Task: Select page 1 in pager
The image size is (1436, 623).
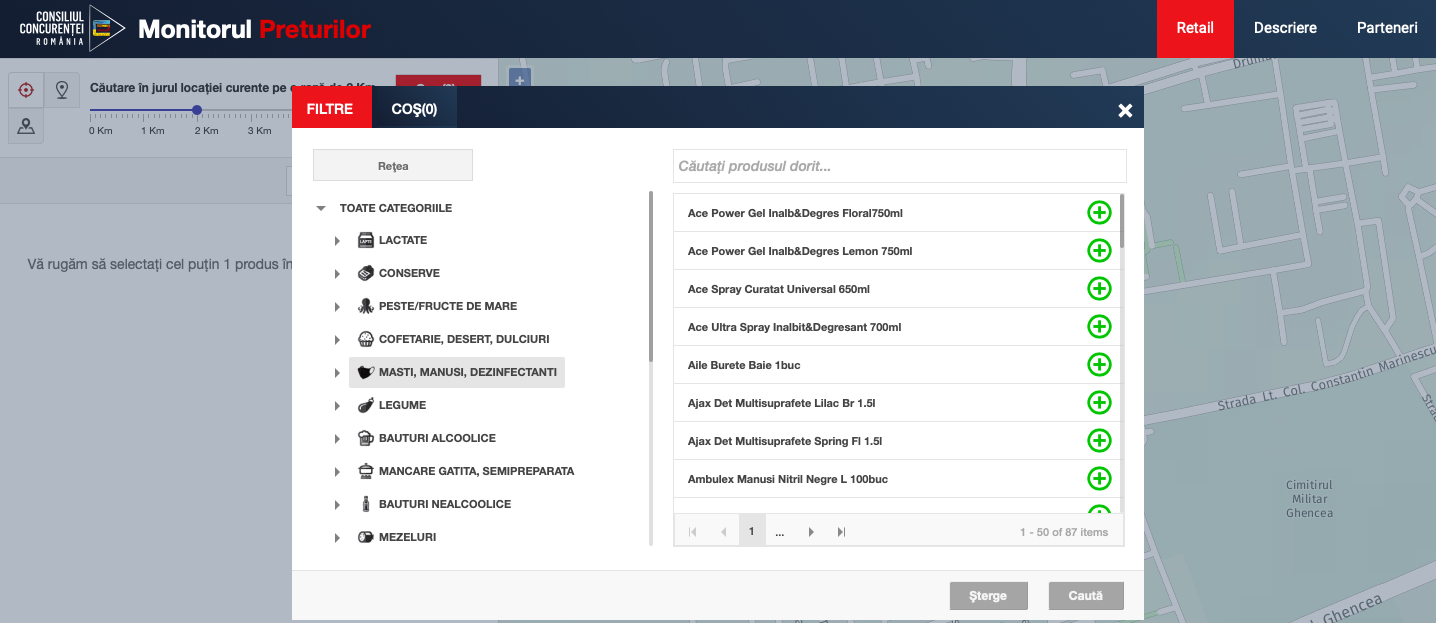Action: click(752, 532)
